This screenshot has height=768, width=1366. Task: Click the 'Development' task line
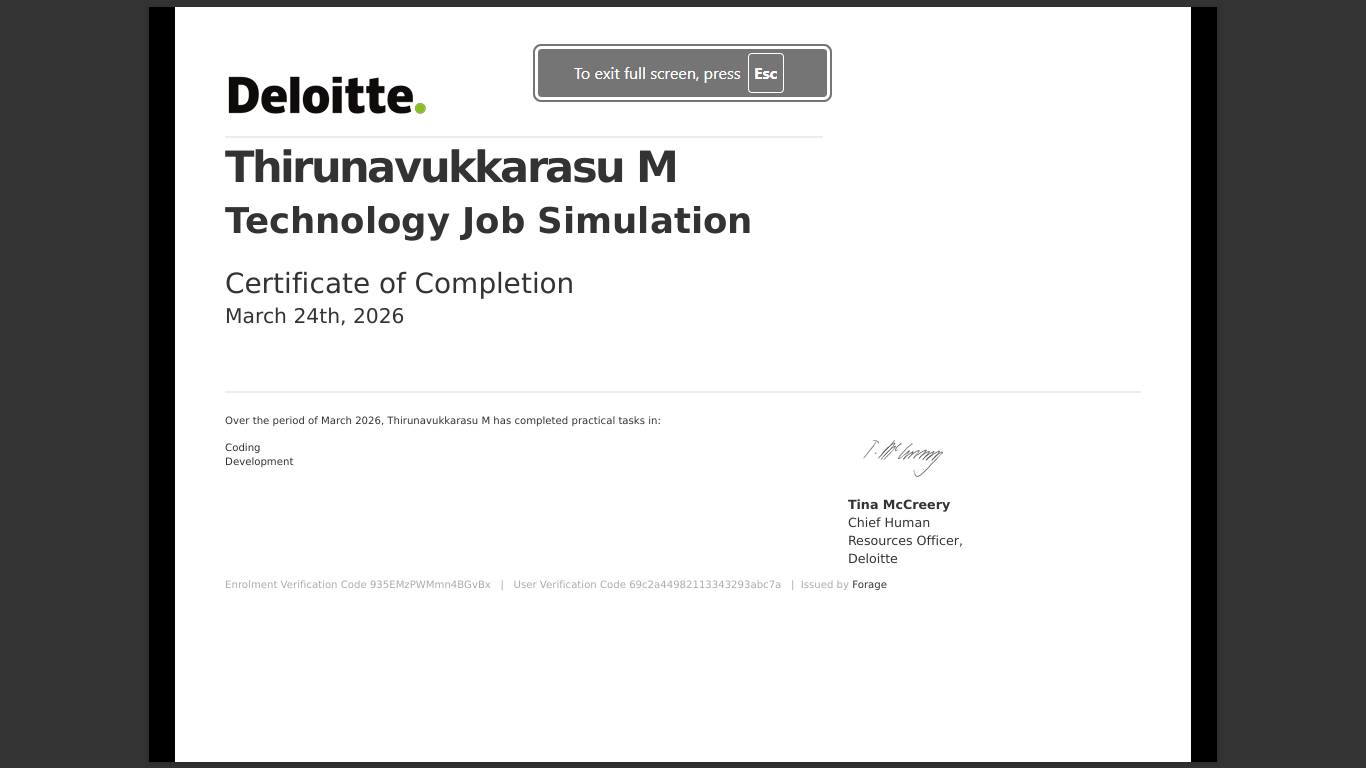[259, 462]
